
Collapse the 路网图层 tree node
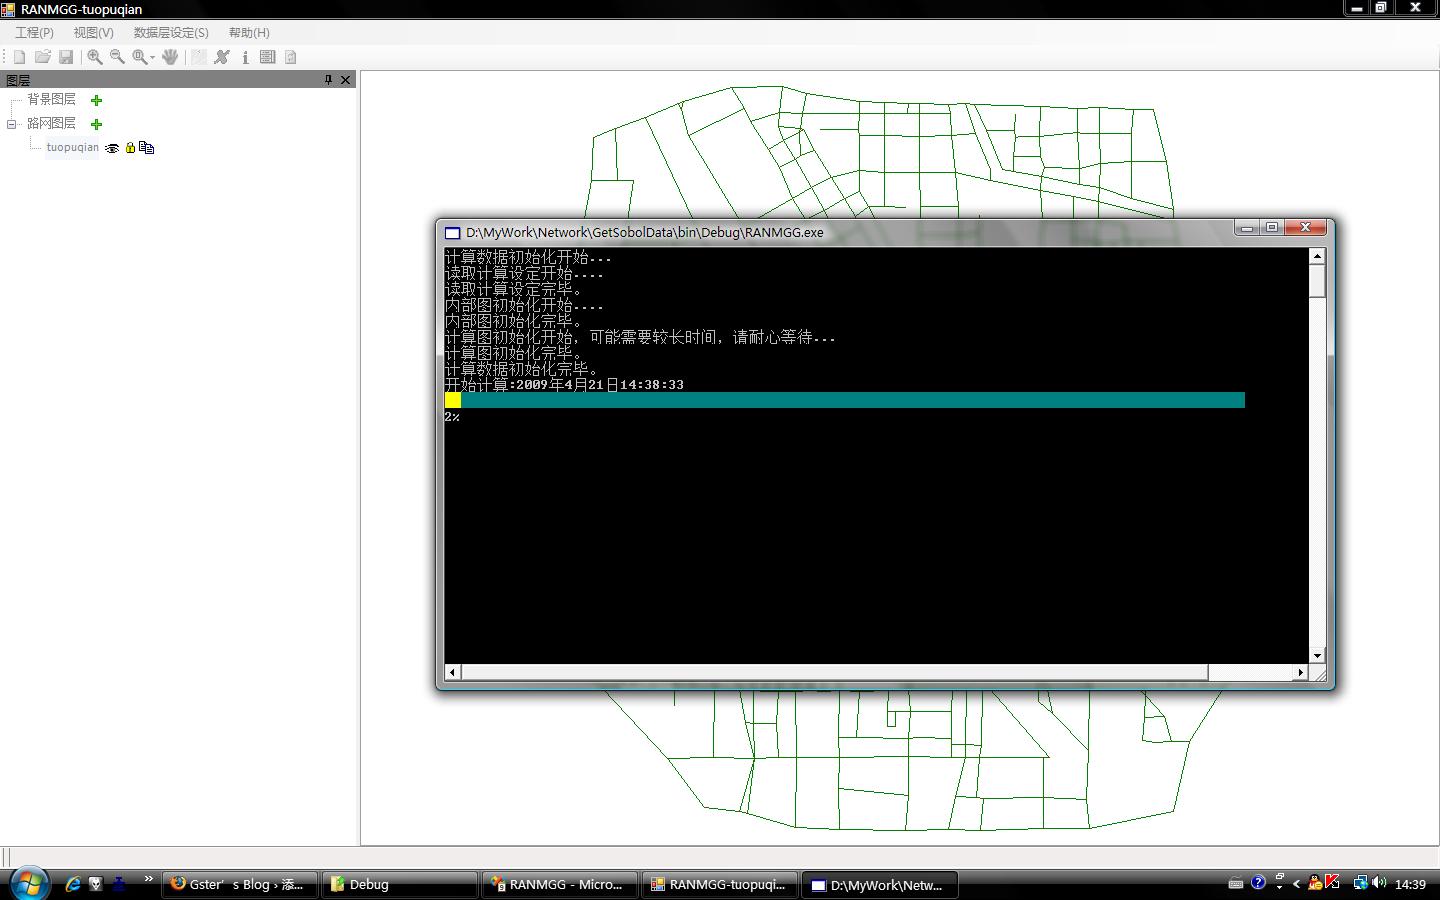11,124
